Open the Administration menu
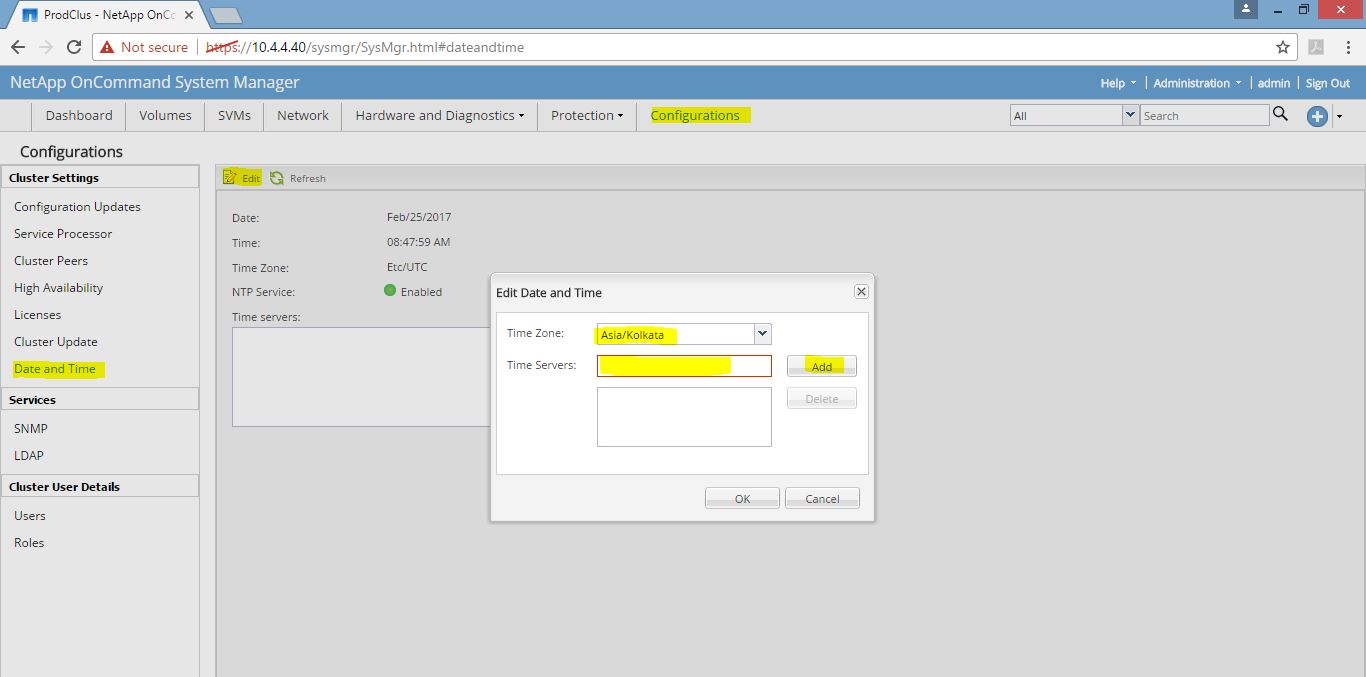The width and height of the screenshot is (1366, 677). pyautogui.click(x=1192, y=83)
